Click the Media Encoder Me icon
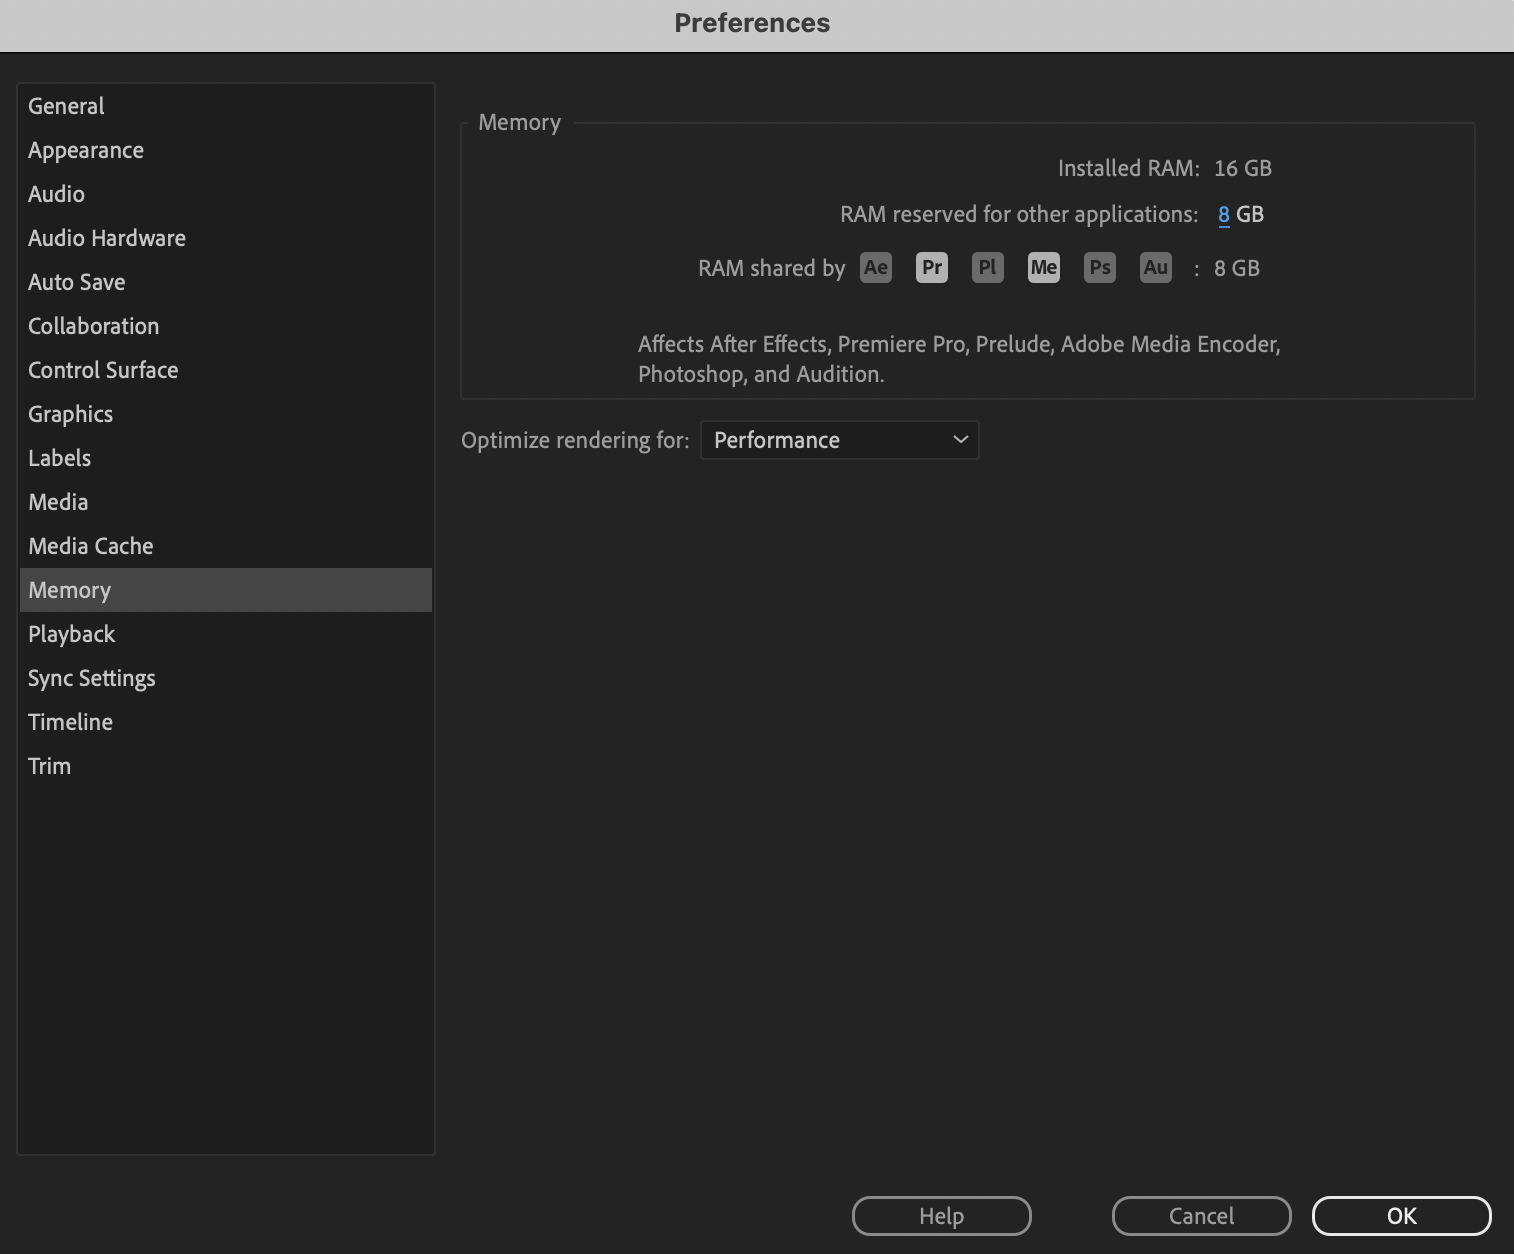This screenshot has width=1514, height=1254. tap(1044, 268)
